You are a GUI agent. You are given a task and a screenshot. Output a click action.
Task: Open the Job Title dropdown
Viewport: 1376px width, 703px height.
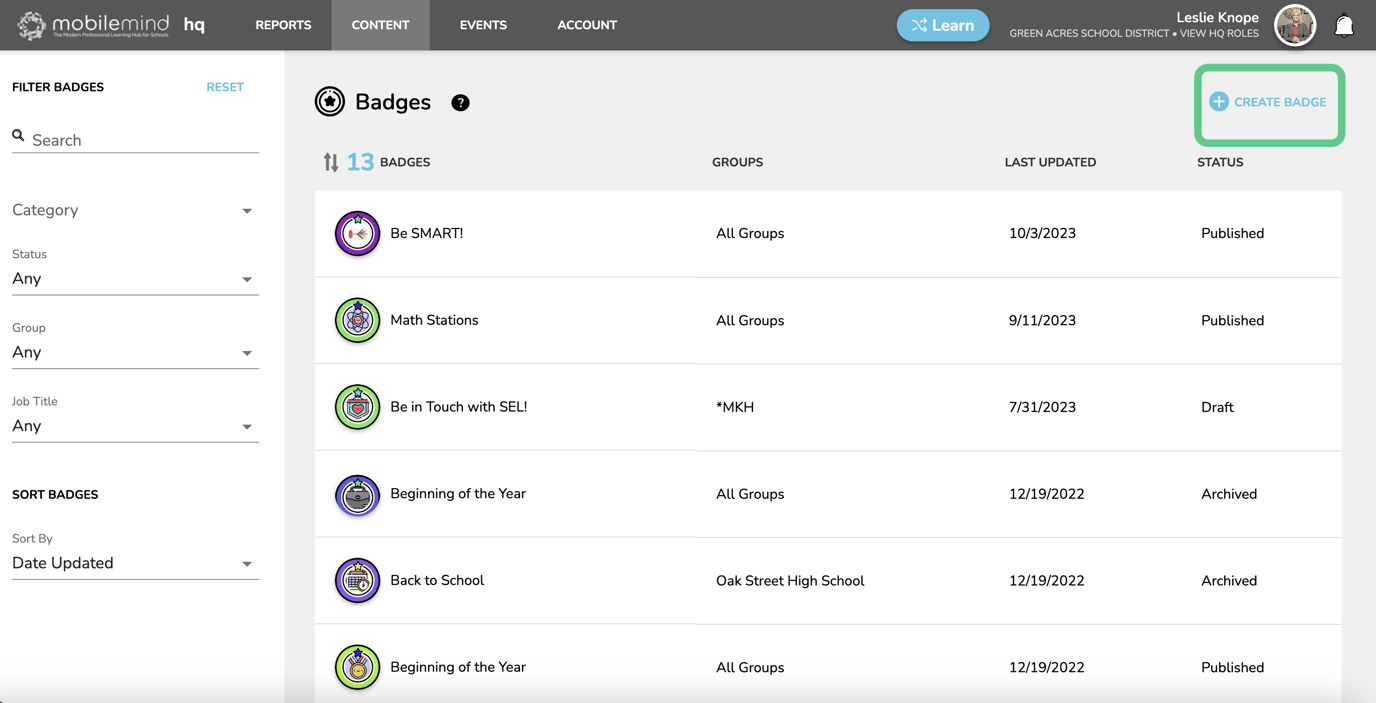click(135, 426)
